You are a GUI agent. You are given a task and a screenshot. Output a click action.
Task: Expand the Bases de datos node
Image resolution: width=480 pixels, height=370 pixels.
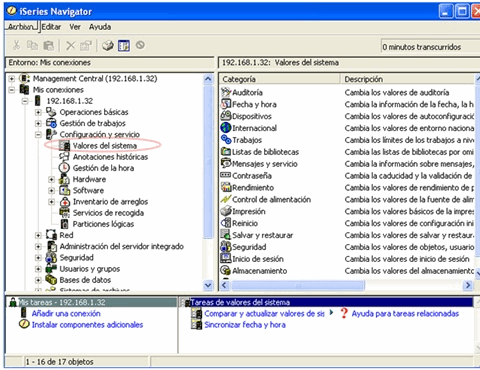point(38,280)
